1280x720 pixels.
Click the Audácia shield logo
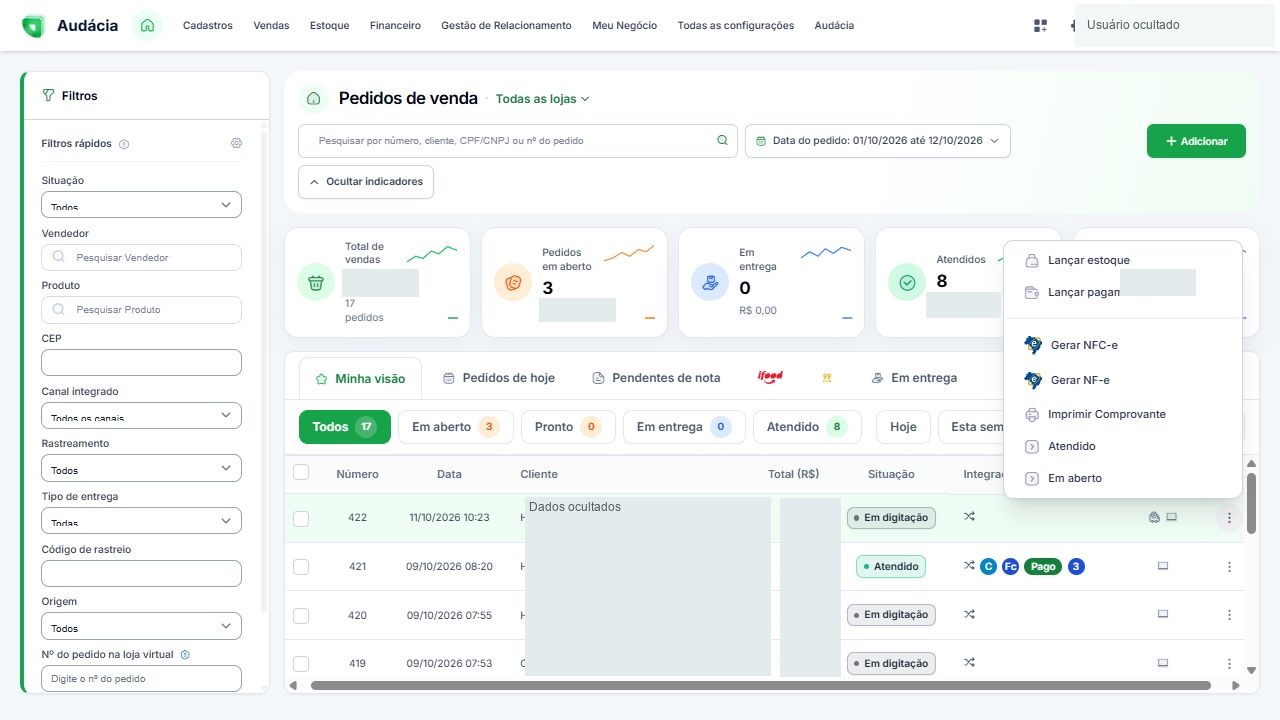point(33,26)
